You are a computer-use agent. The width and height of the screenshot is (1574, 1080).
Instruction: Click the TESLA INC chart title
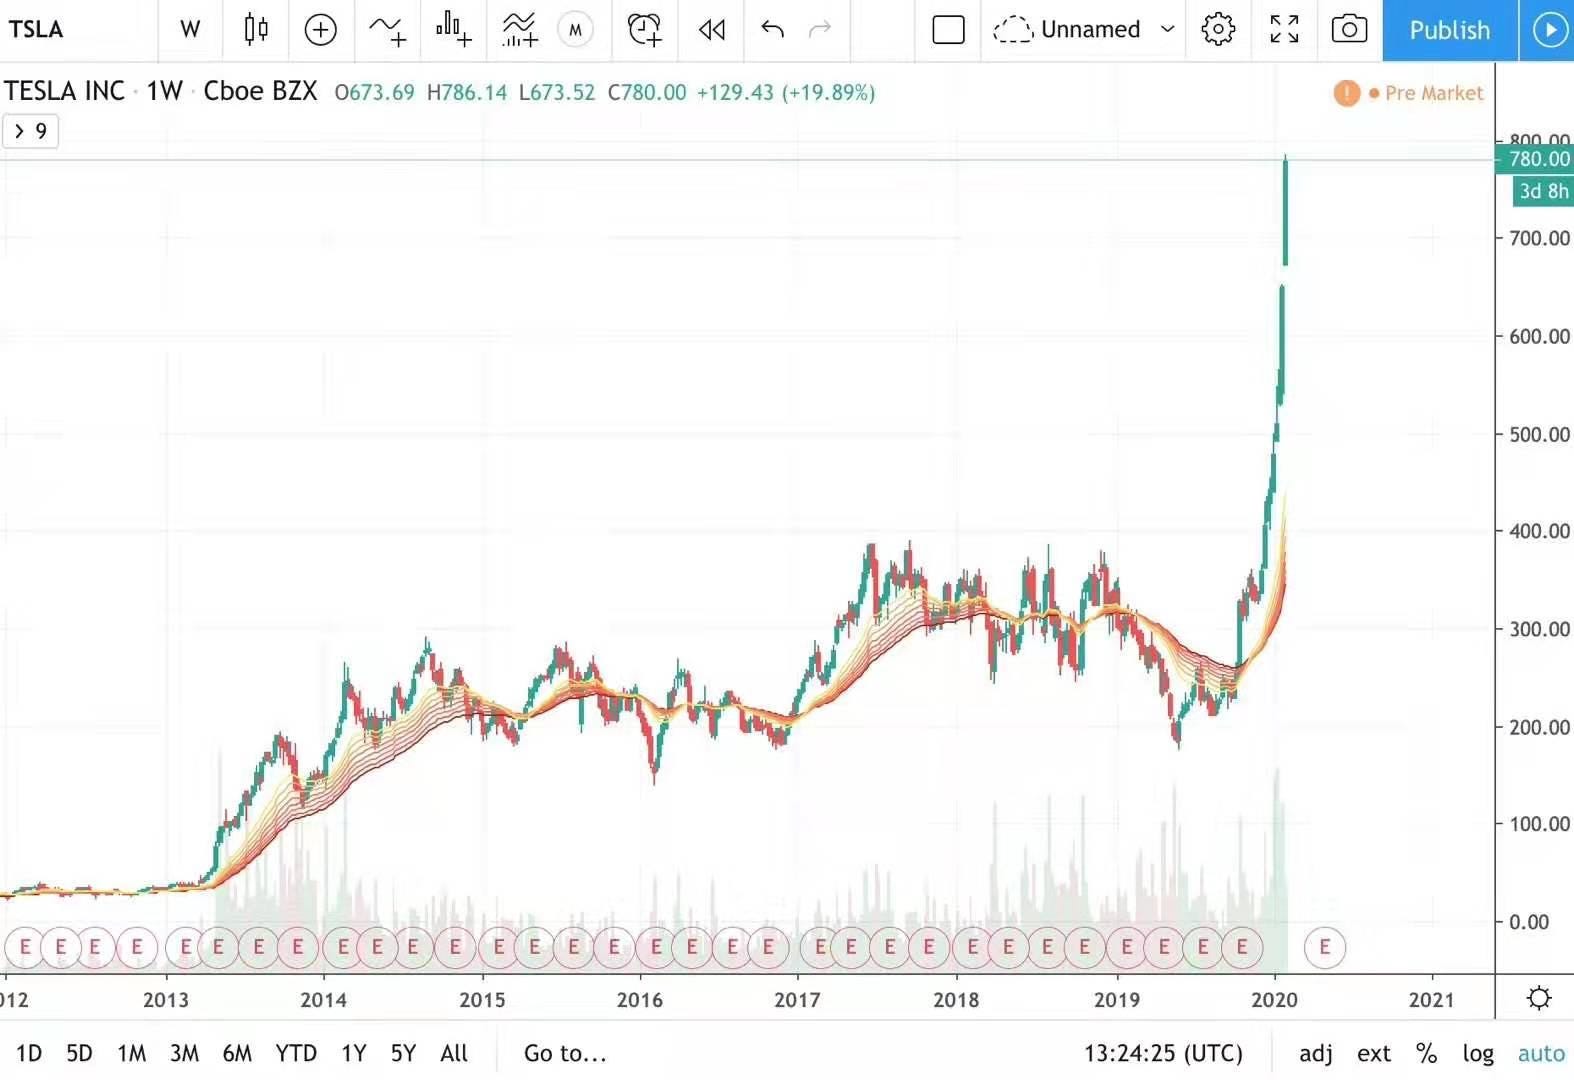tap(64, 91)
